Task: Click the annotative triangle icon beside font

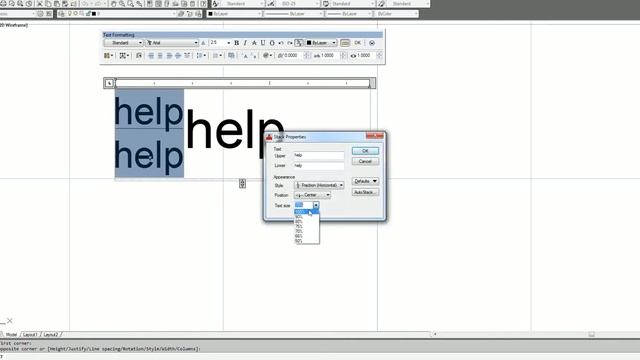Action: [x=203, y=43]
